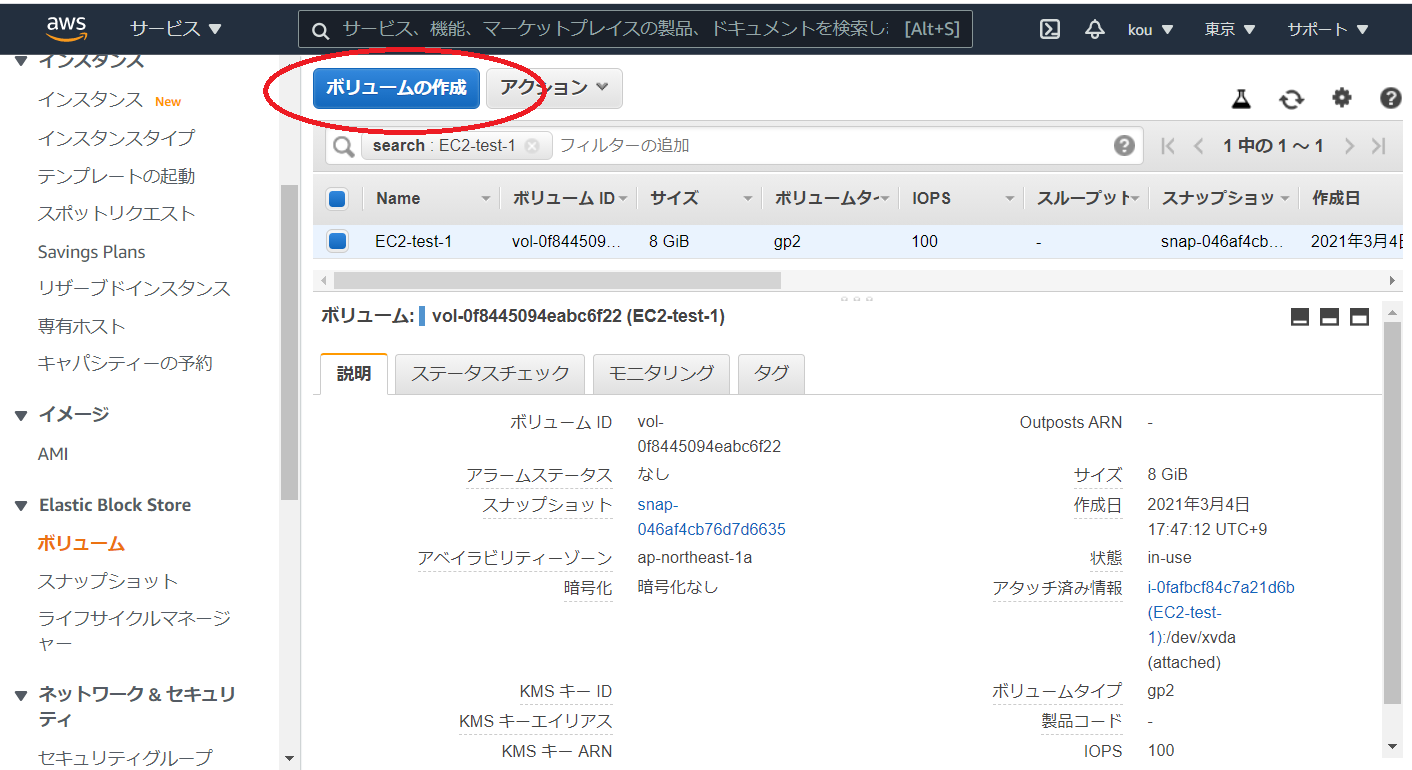Set the detail pane to half height
This screenshot has width=1412, height=770.
point(1329,317)
